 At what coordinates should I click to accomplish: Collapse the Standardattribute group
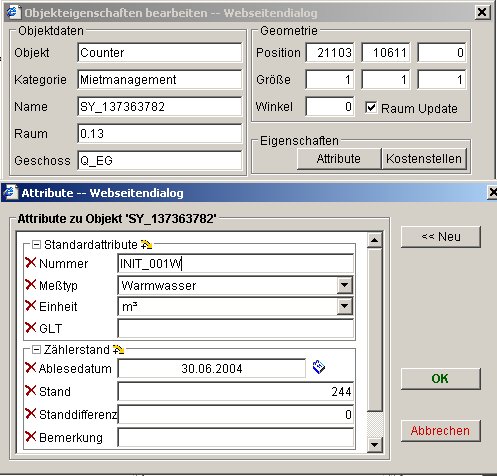36,245
